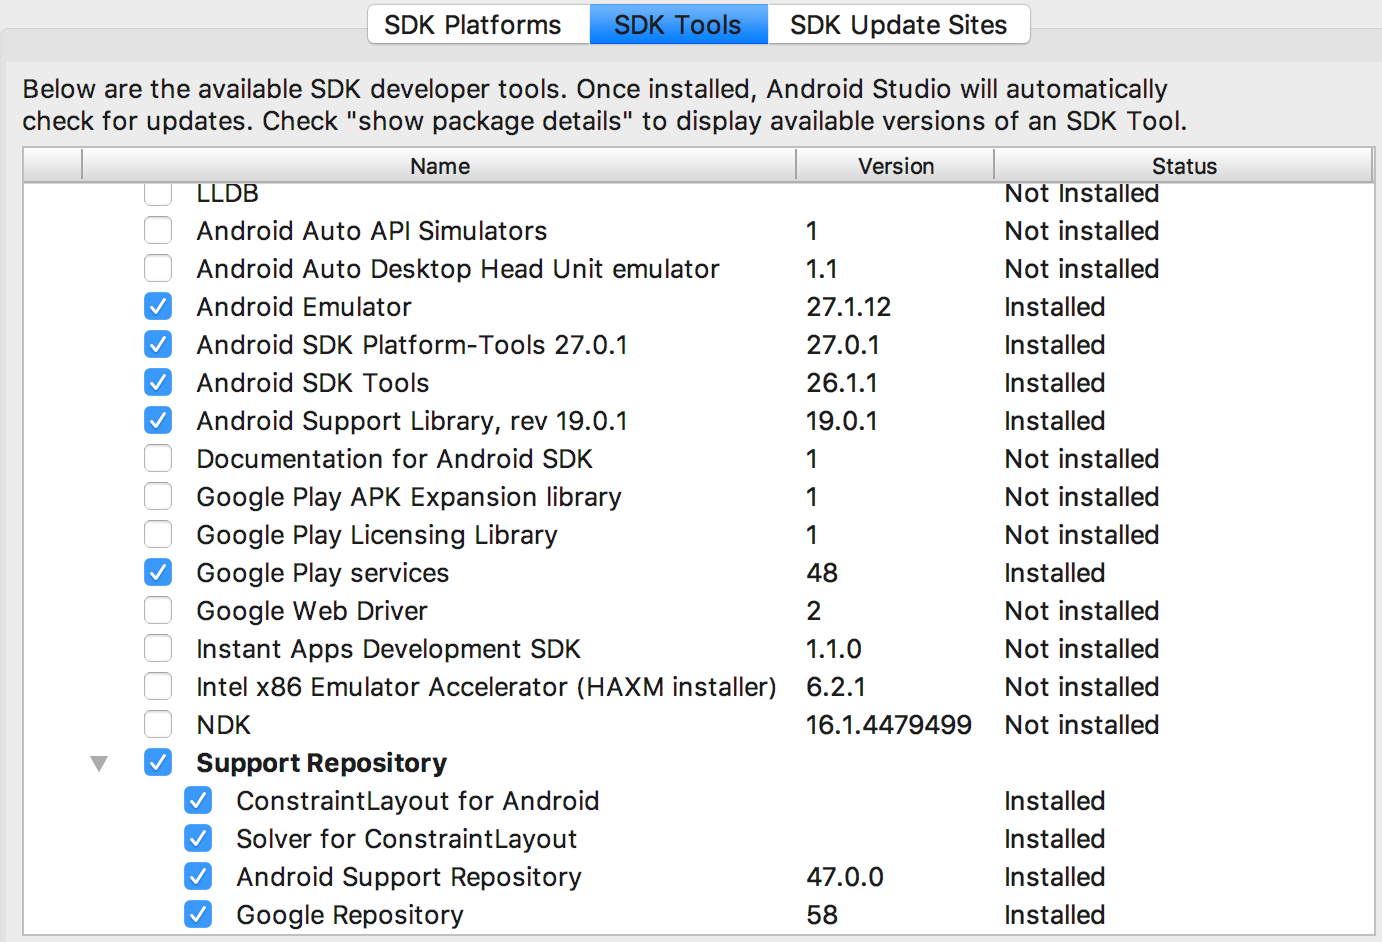Enable the NDK checkbox
Viewport: 1382px width, 942px height.
[x=158, y=725]
